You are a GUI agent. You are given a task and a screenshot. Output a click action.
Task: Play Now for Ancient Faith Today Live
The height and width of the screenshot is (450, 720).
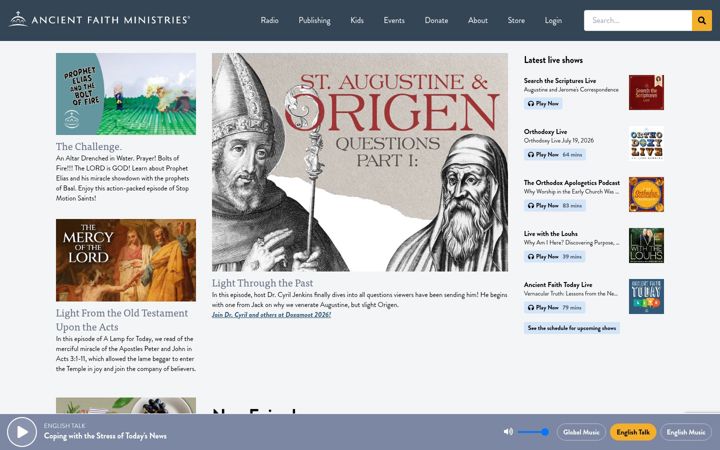click(554, 307)
